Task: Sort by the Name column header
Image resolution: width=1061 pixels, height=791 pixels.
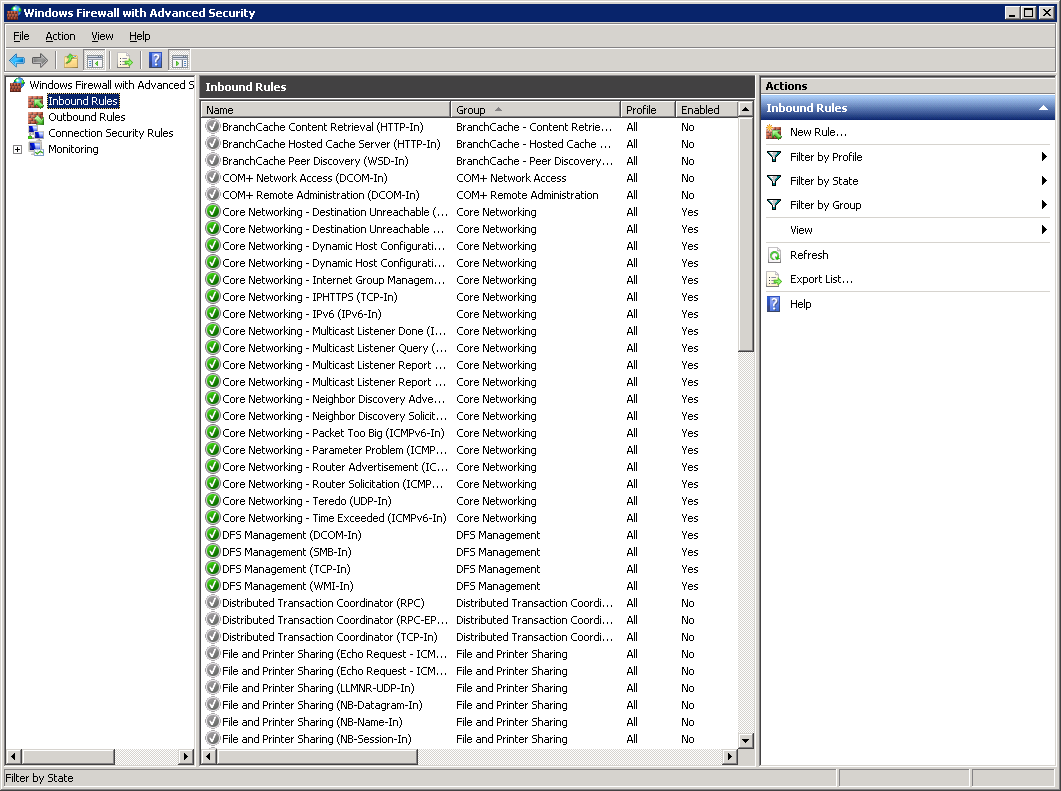Action: coord(325,110)
